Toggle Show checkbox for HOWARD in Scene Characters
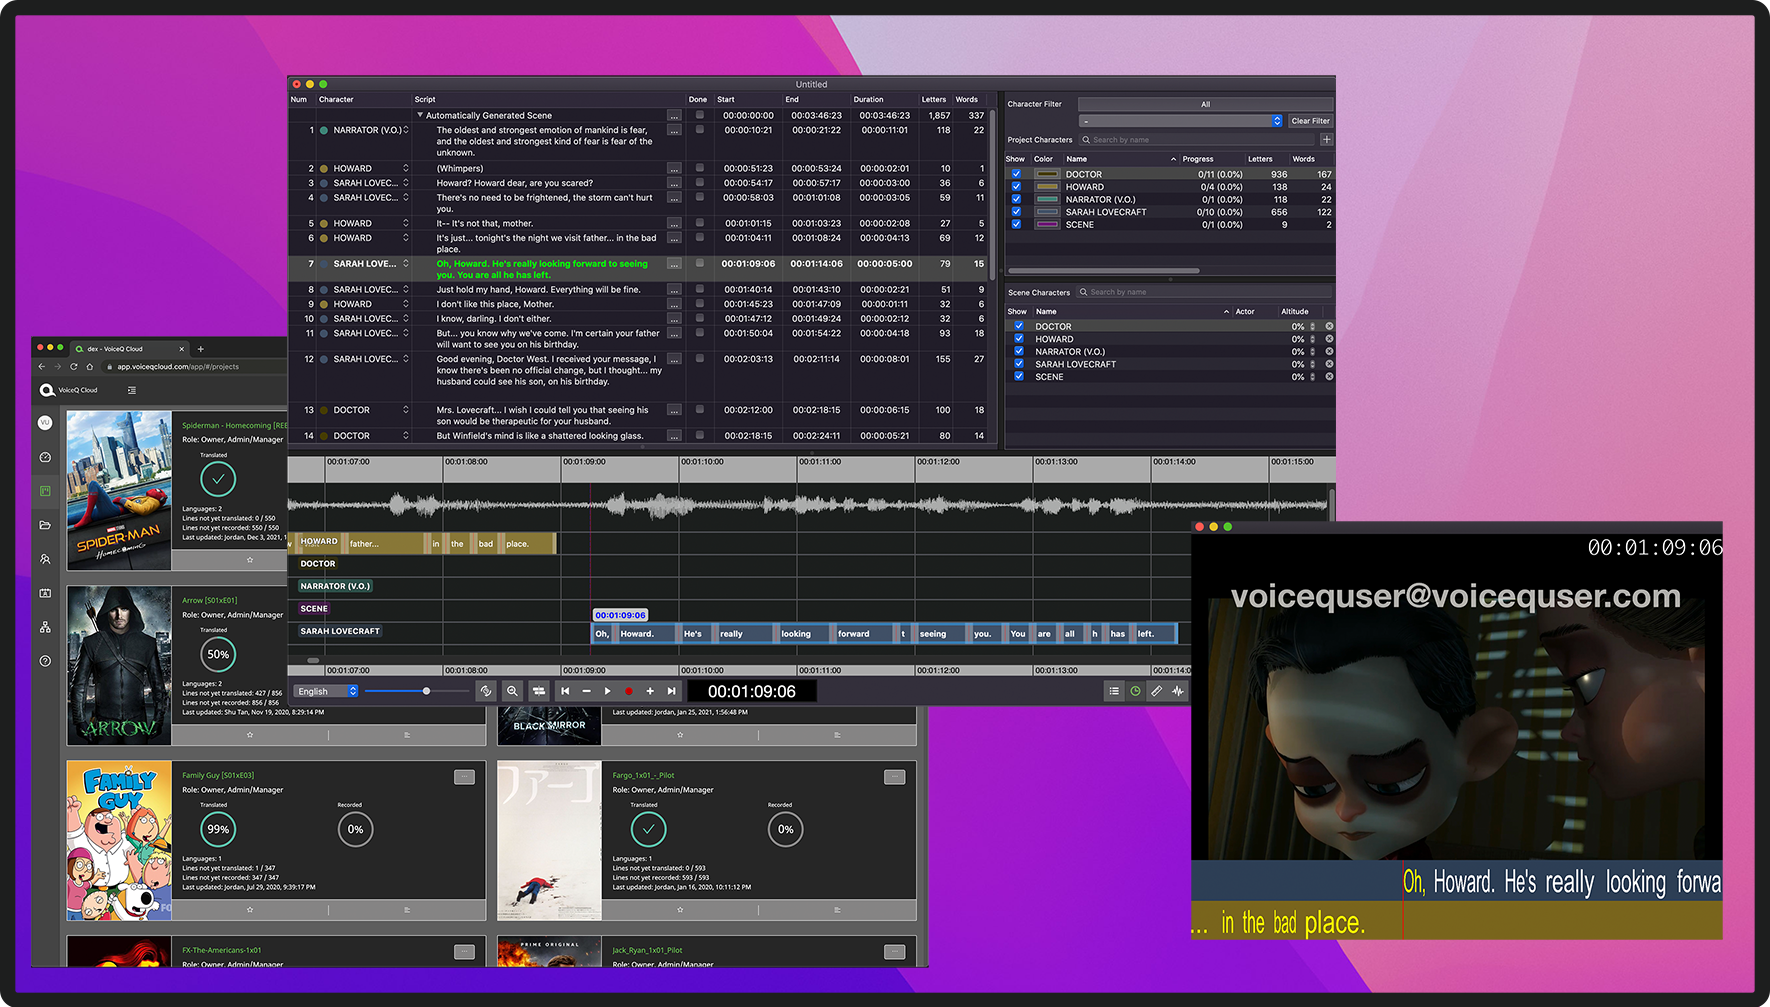The image size is (1770, 1007). click(1019, 339)
